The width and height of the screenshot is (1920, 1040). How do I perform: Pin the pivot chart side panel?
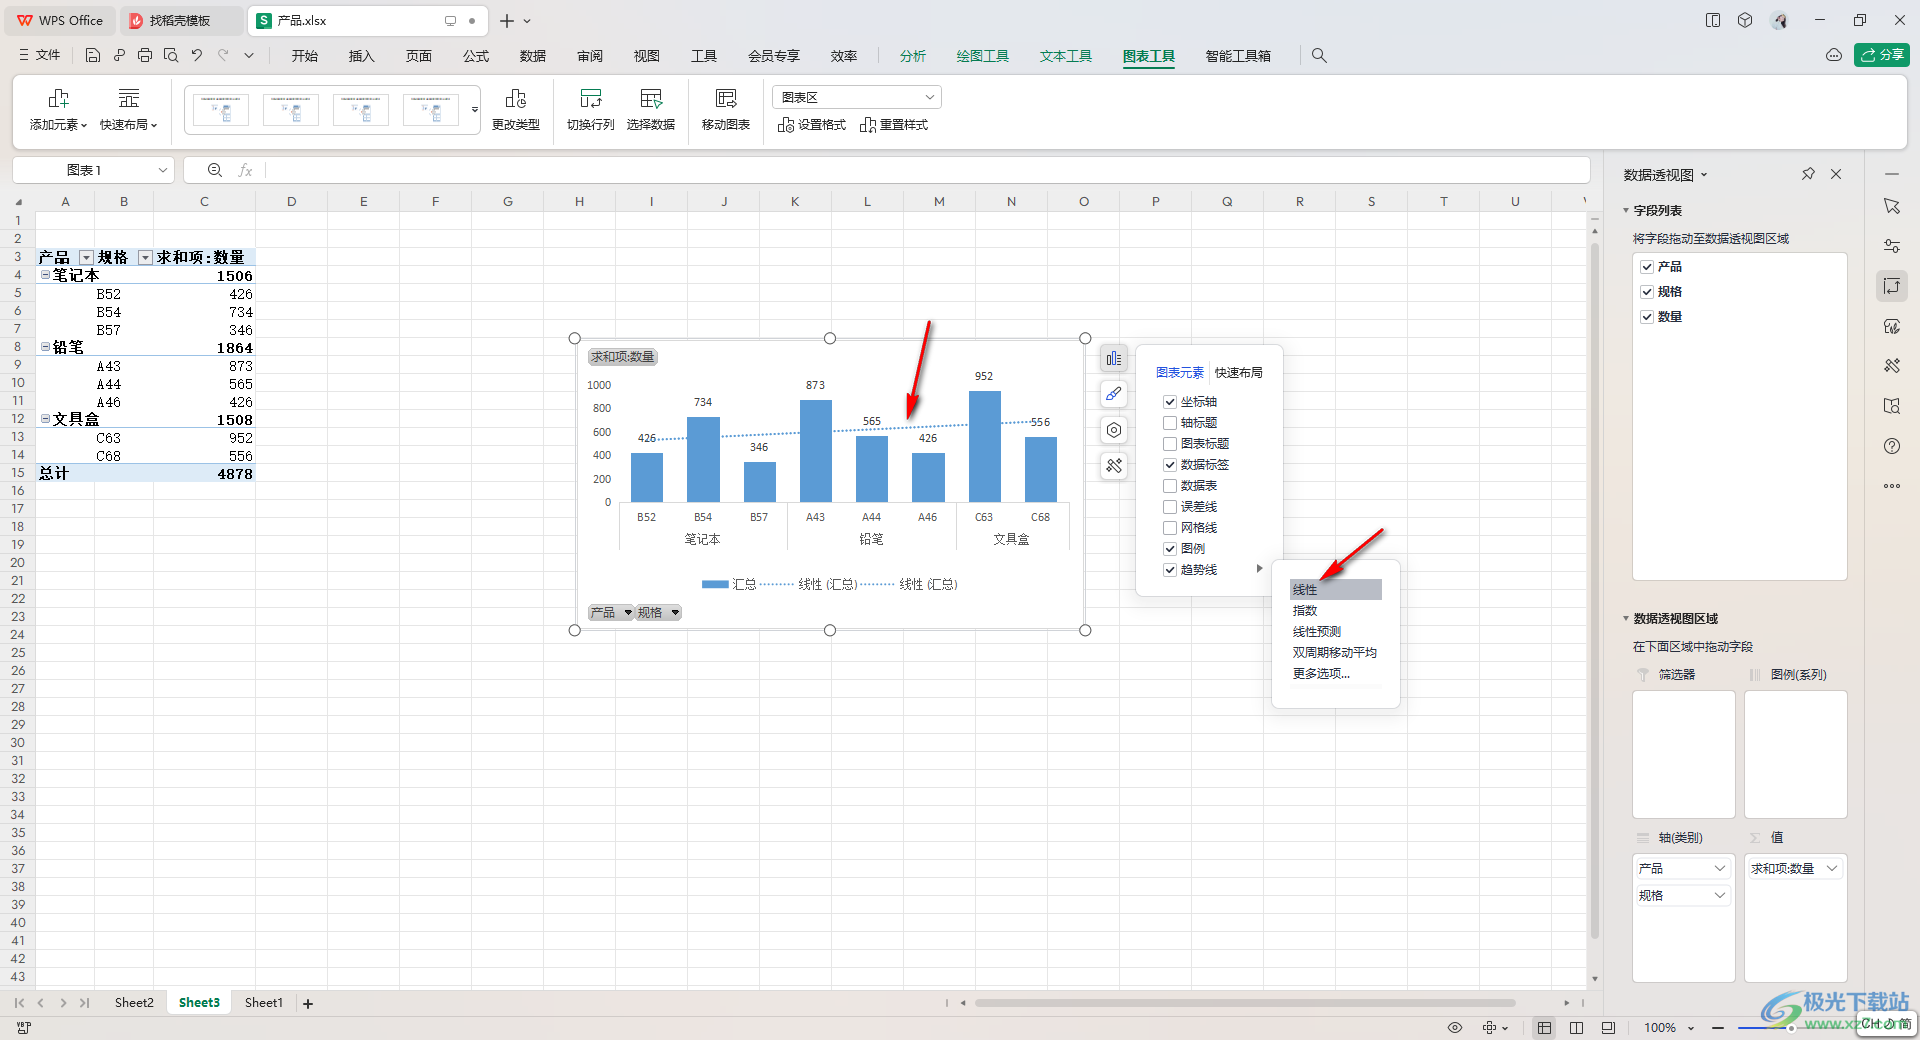1808,174
